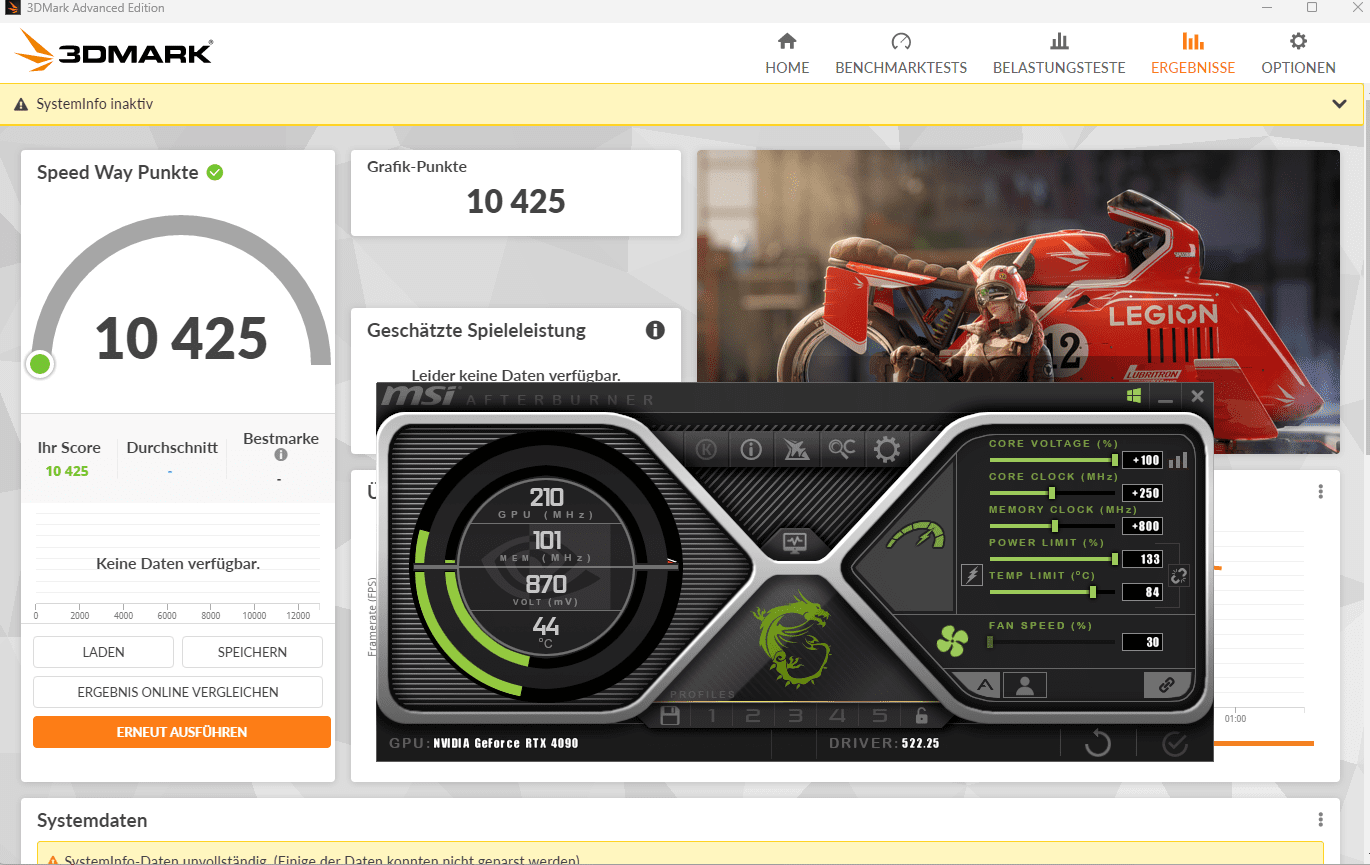Click the green fan icon in Afterburner
Screen dimensions: 1370x865
point(952,641)
